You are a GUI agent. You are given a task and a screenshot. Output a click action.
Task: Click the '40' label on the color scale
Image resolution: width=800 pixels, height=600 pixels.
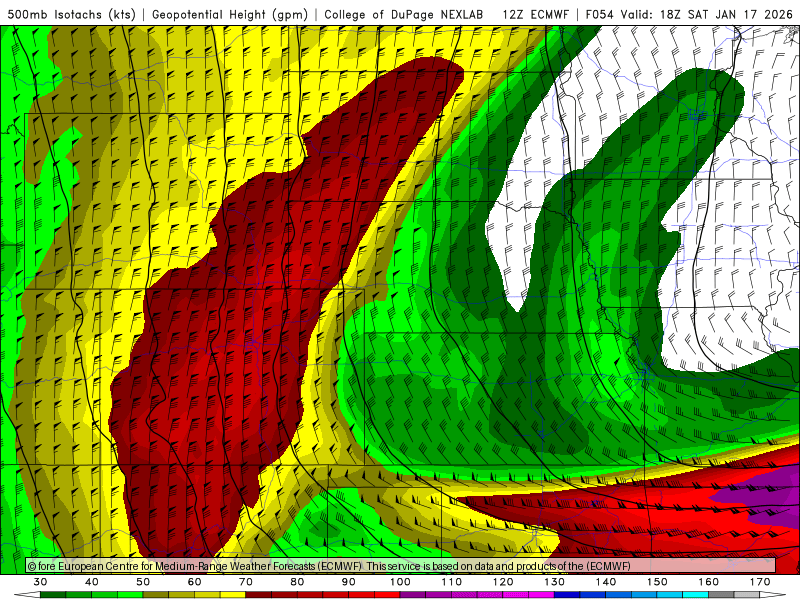(x=92, y=582)
